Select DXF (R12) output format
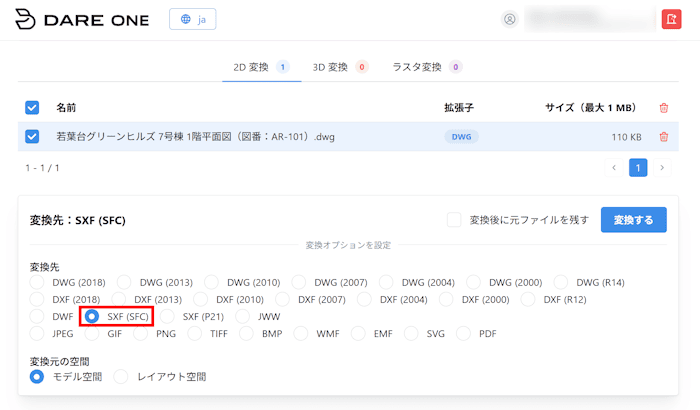This screenshot has height=410, width=700. (528, 299)
